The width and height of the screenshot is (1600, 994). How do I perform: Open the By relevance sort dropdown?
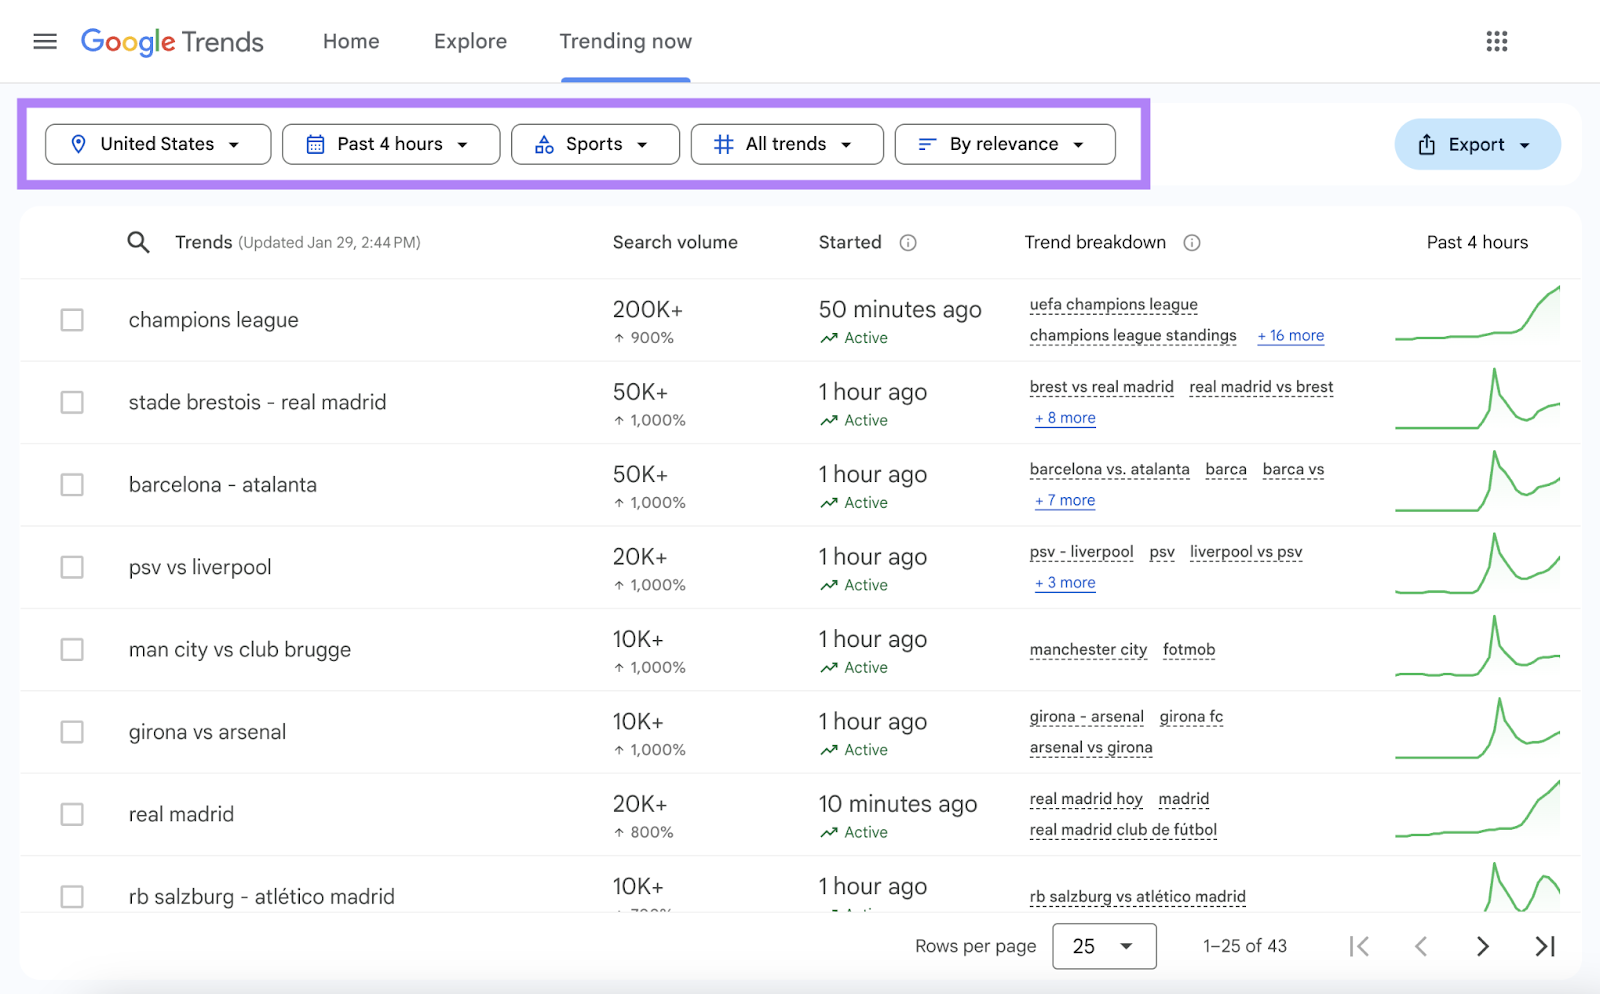[1005, 144]
